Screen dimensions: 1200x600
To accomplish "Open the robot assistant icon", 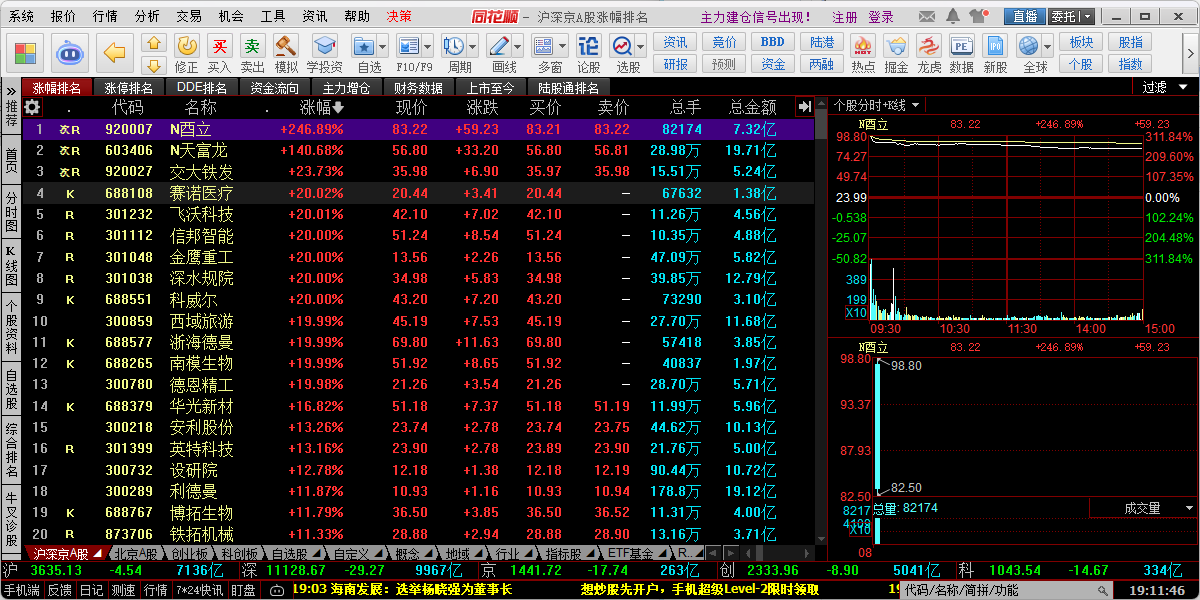I will point(70,52).
